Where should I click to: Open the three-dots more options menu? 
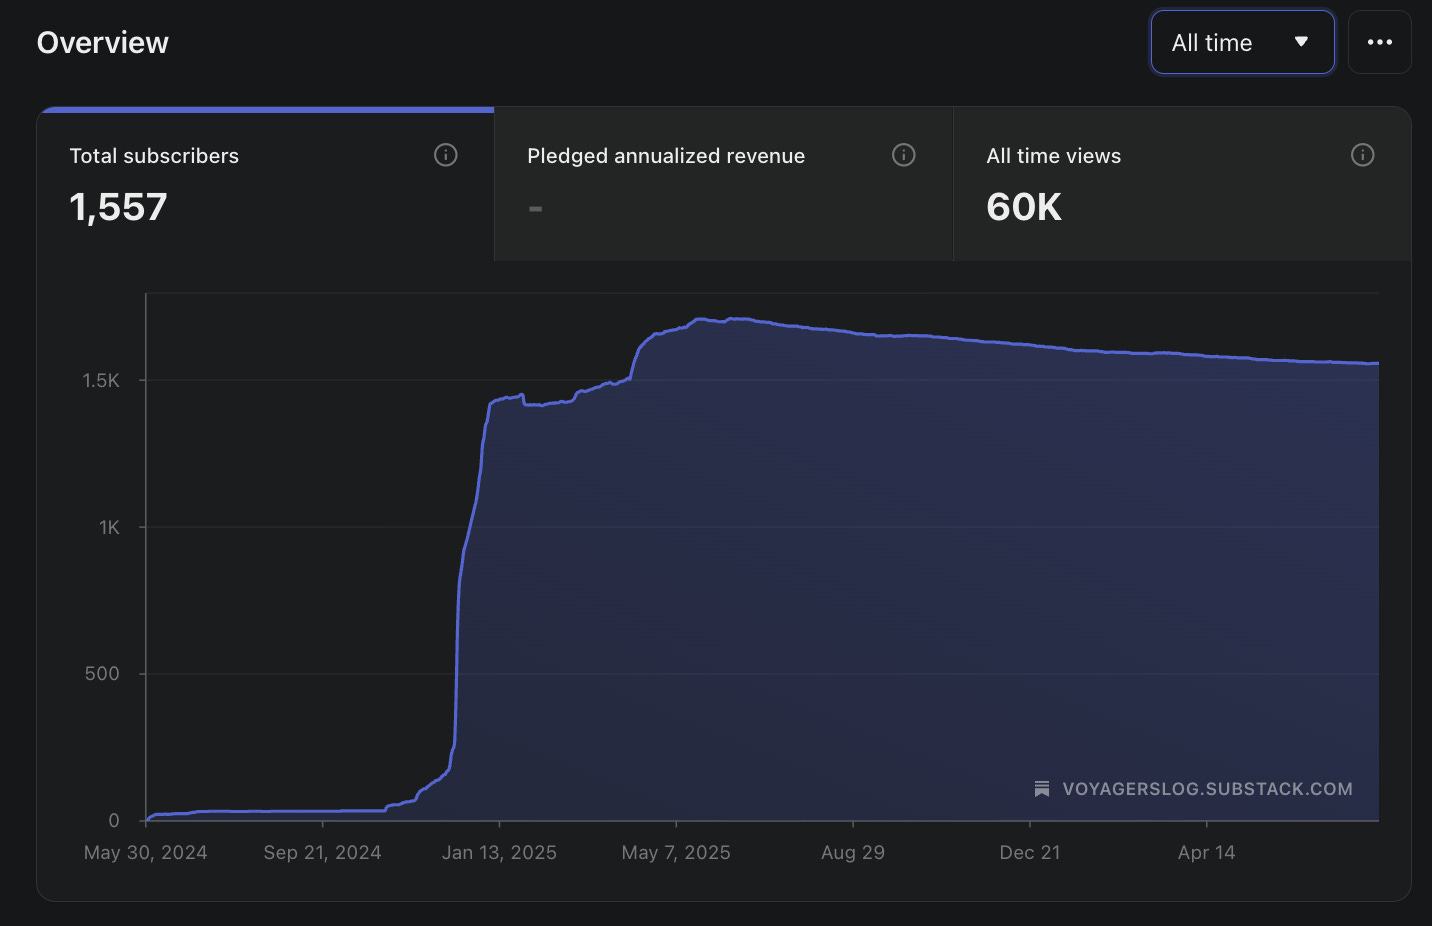point(1380,42)
